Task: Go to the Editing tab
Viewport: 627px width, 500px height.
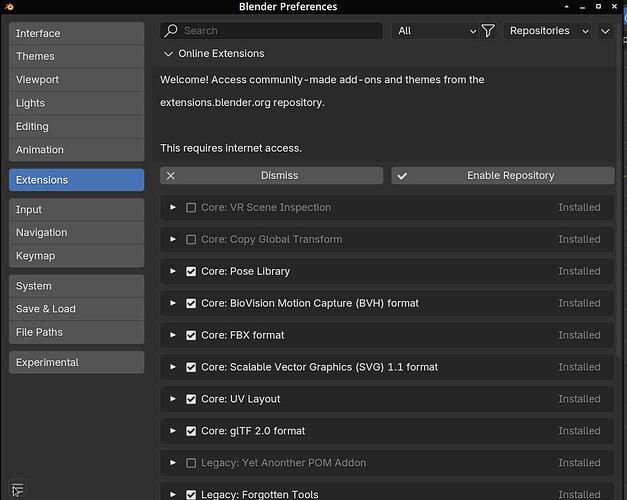Action: (76, 126)
